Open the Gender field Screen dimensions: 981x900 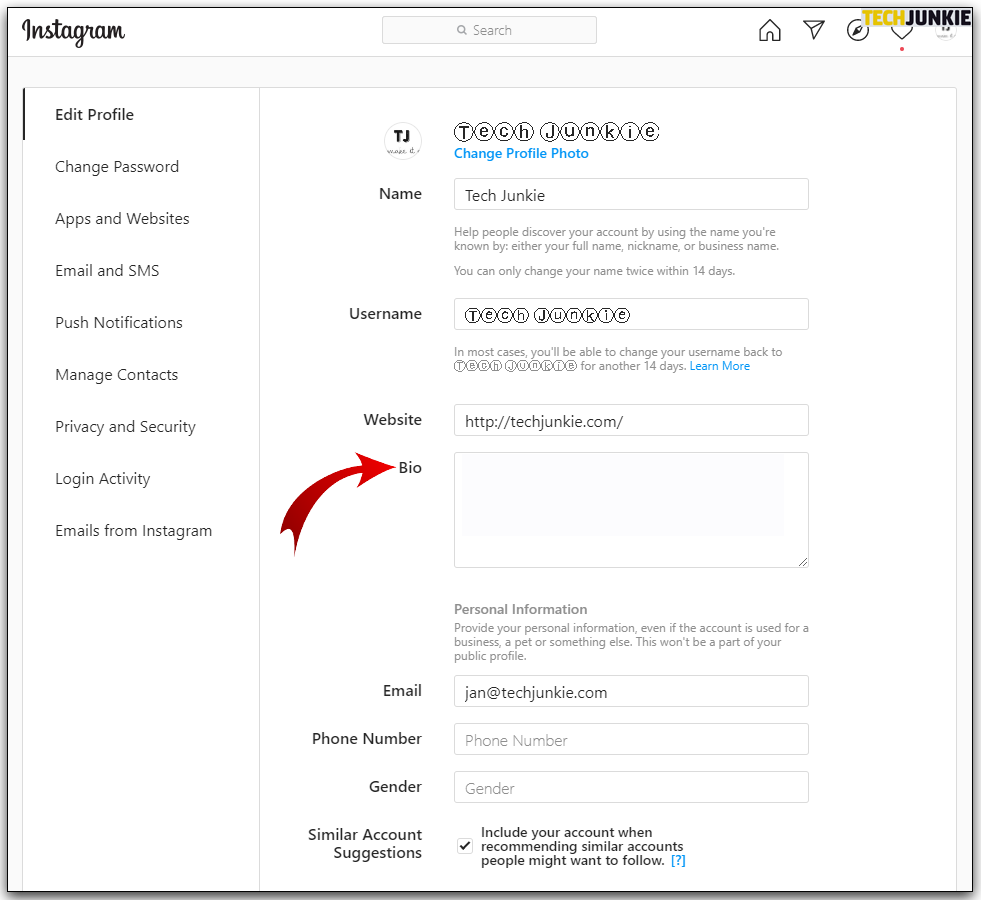pyautogui.click(x=631, y=787)
